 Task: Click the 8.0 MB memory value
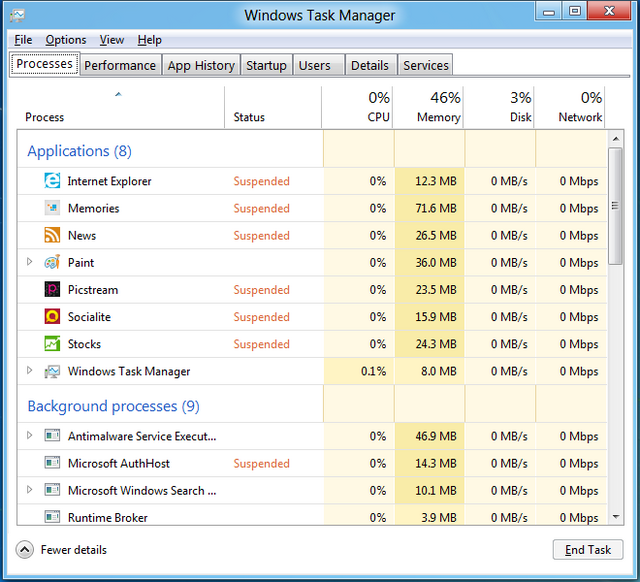pyautogui.click(x=438, y=371)
